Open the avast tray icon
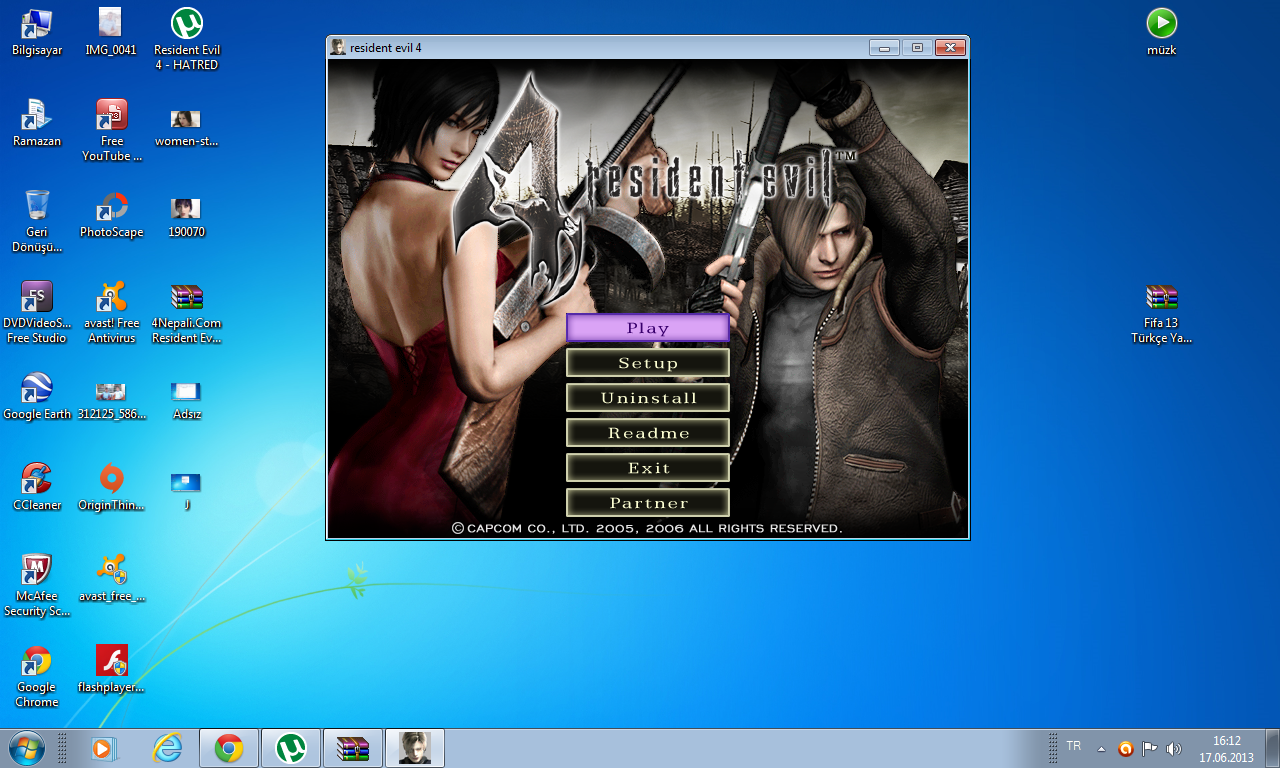 click(x=1126, y=748)
